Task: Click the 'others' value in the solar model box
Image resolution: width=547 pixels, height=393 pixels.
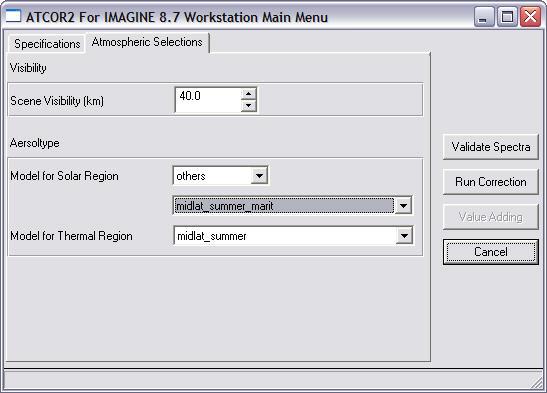Action: tap(191, 176)
